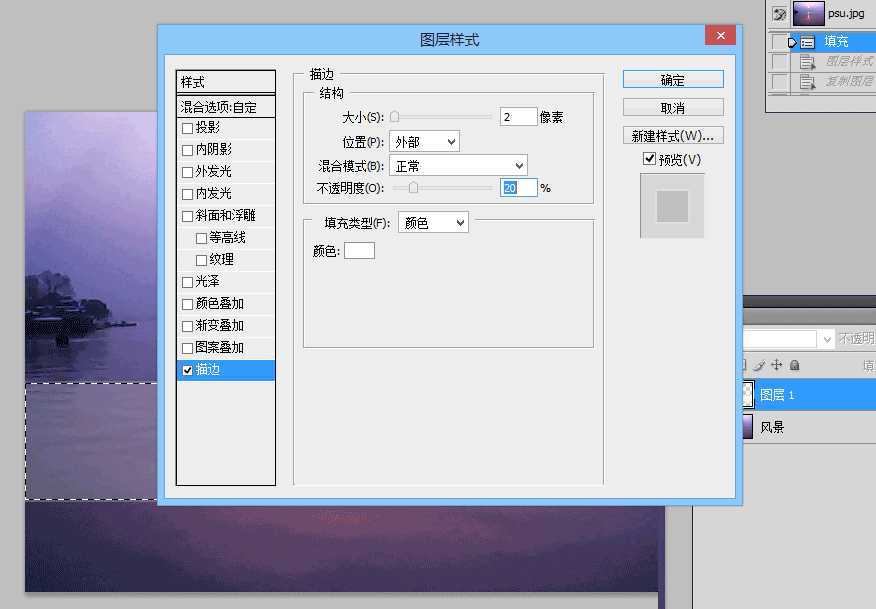876x609 pixels.
Task: Open the 混合模式 blend mode dropdown
Action: pyautogui.click(x=457, y=164)
